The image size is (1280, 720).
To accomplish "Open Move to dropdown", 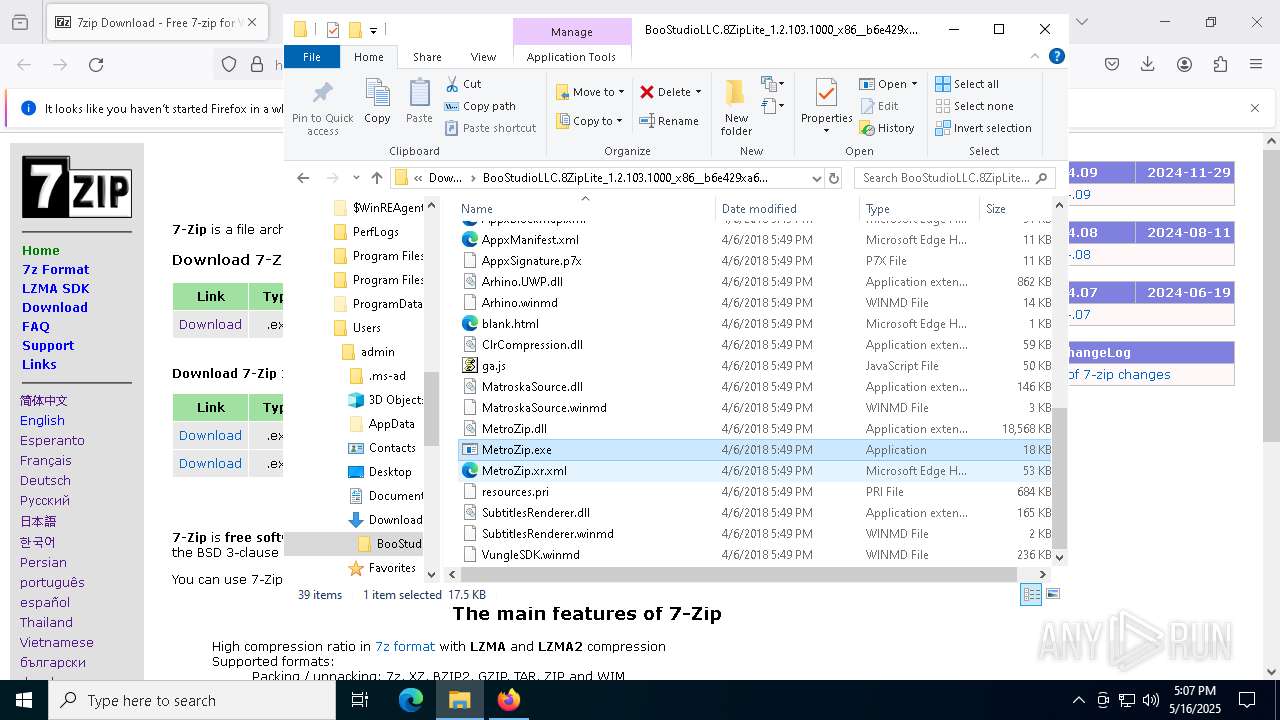I will tap(590, 92).
